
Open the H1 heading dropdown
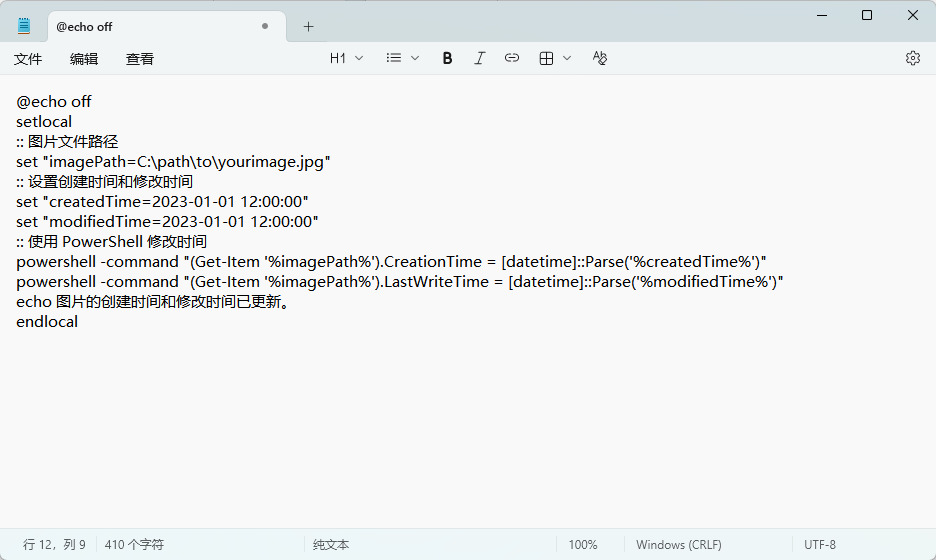(346, 58)
